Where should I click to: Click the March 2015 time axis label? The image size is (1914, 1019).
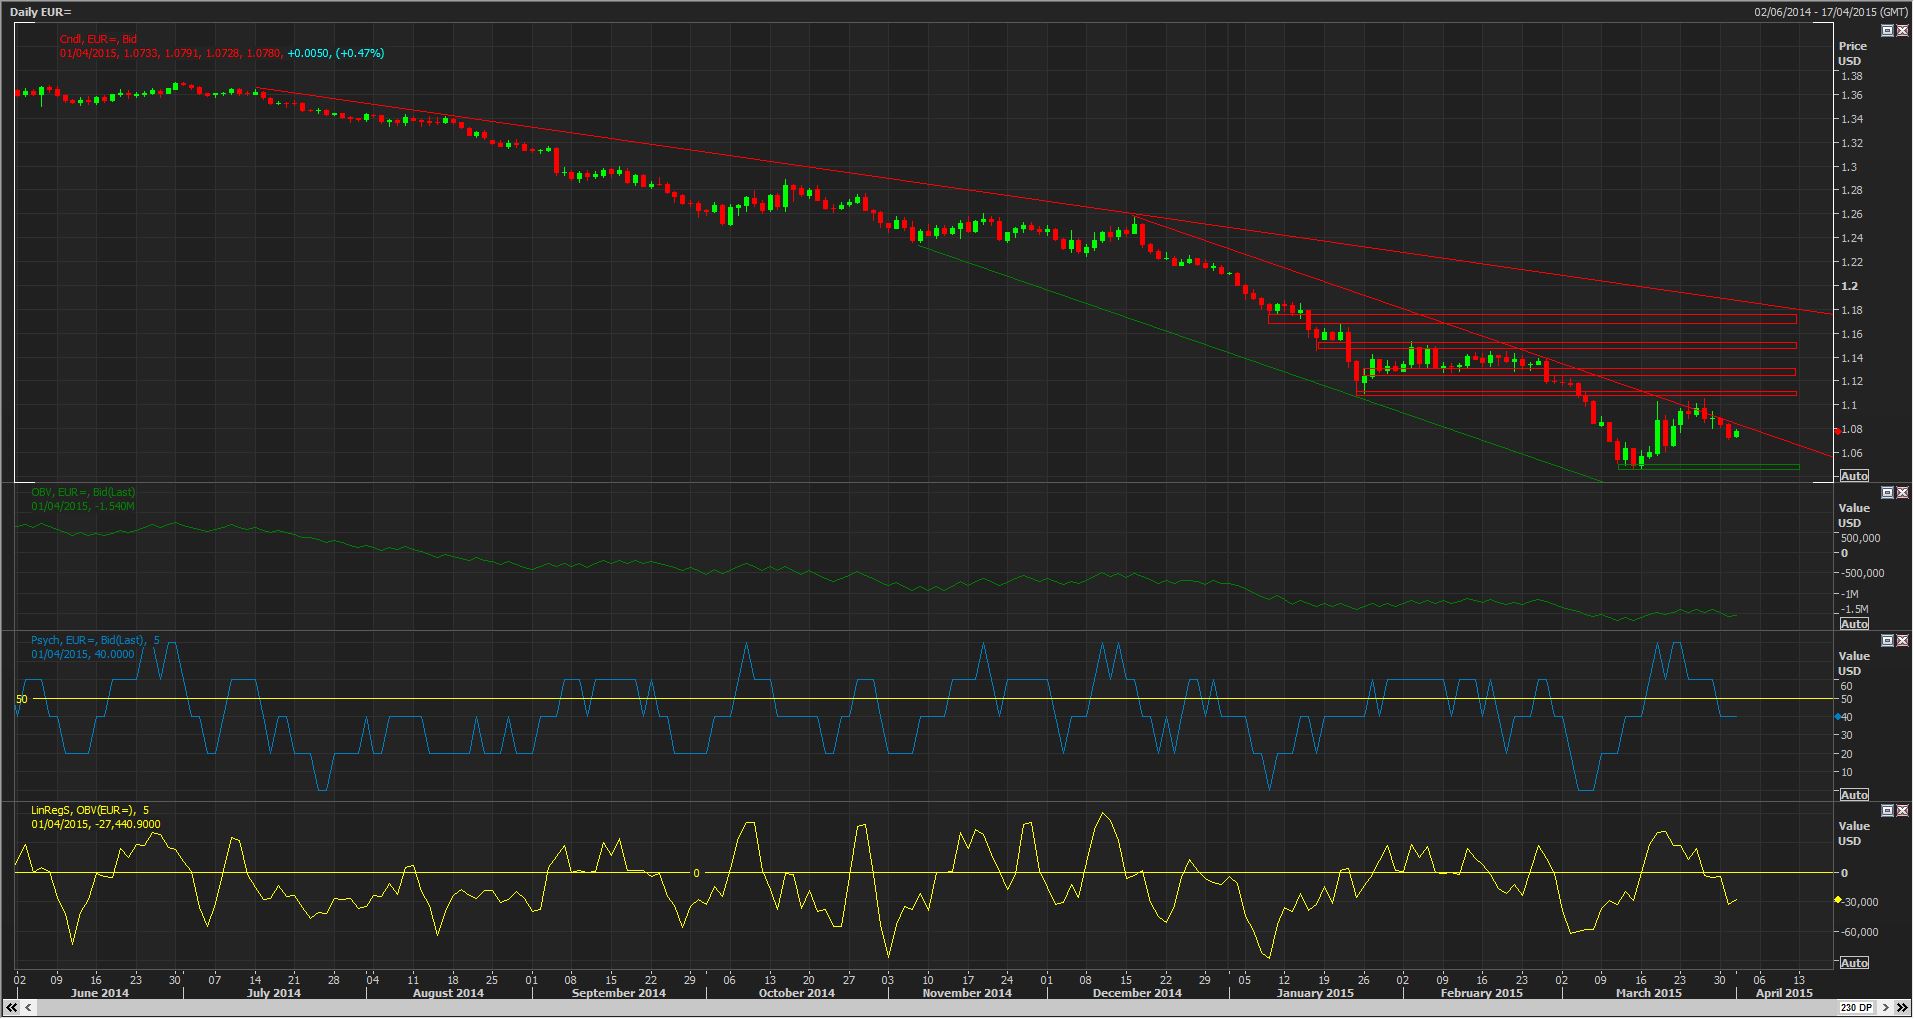click(1648, 993)
